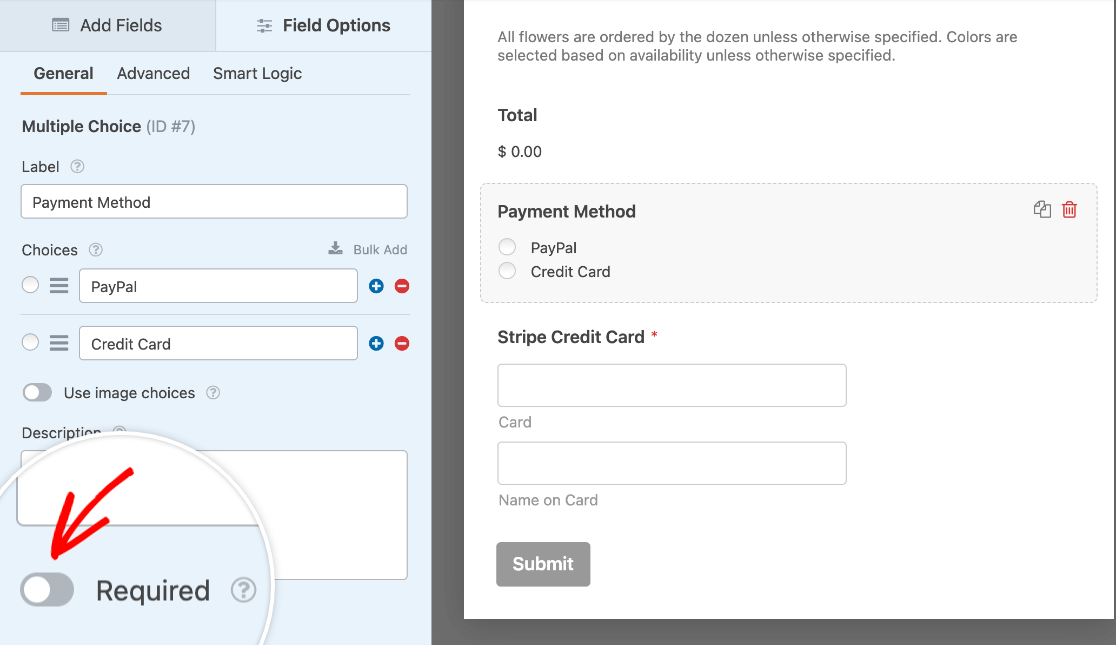
Task: Edit the PayPal choice text field
Action: [219, 285]
